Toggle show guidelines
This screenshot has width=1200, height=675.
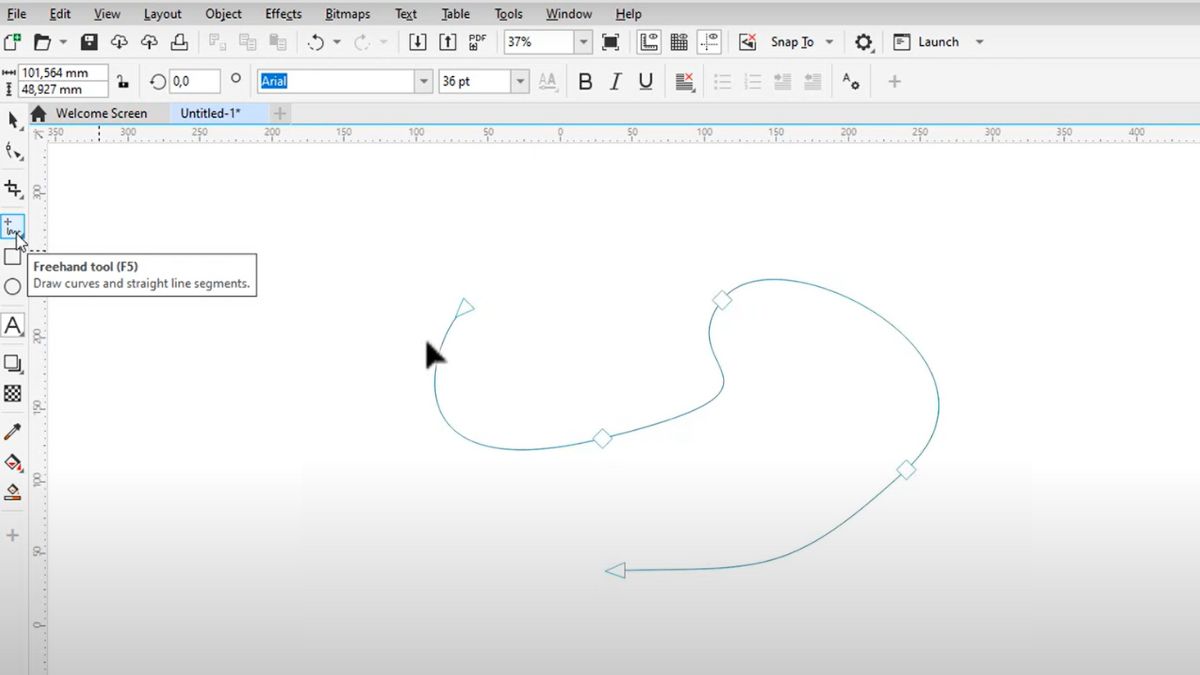[709, 42]
